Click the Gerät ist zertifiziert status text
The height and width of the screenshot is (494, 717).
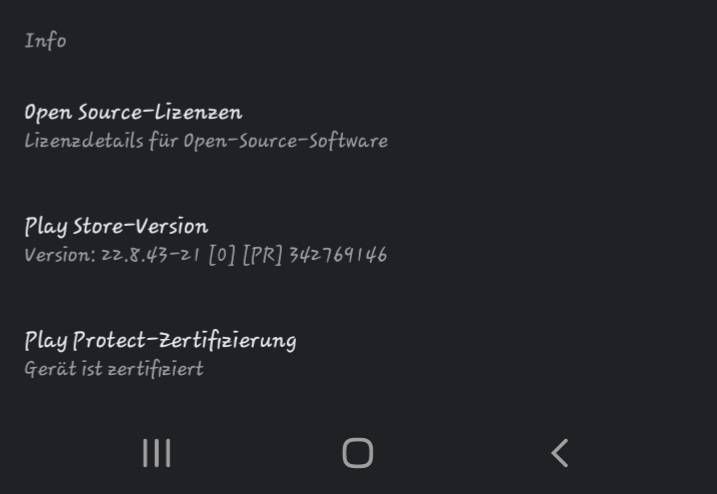(114, 369)
